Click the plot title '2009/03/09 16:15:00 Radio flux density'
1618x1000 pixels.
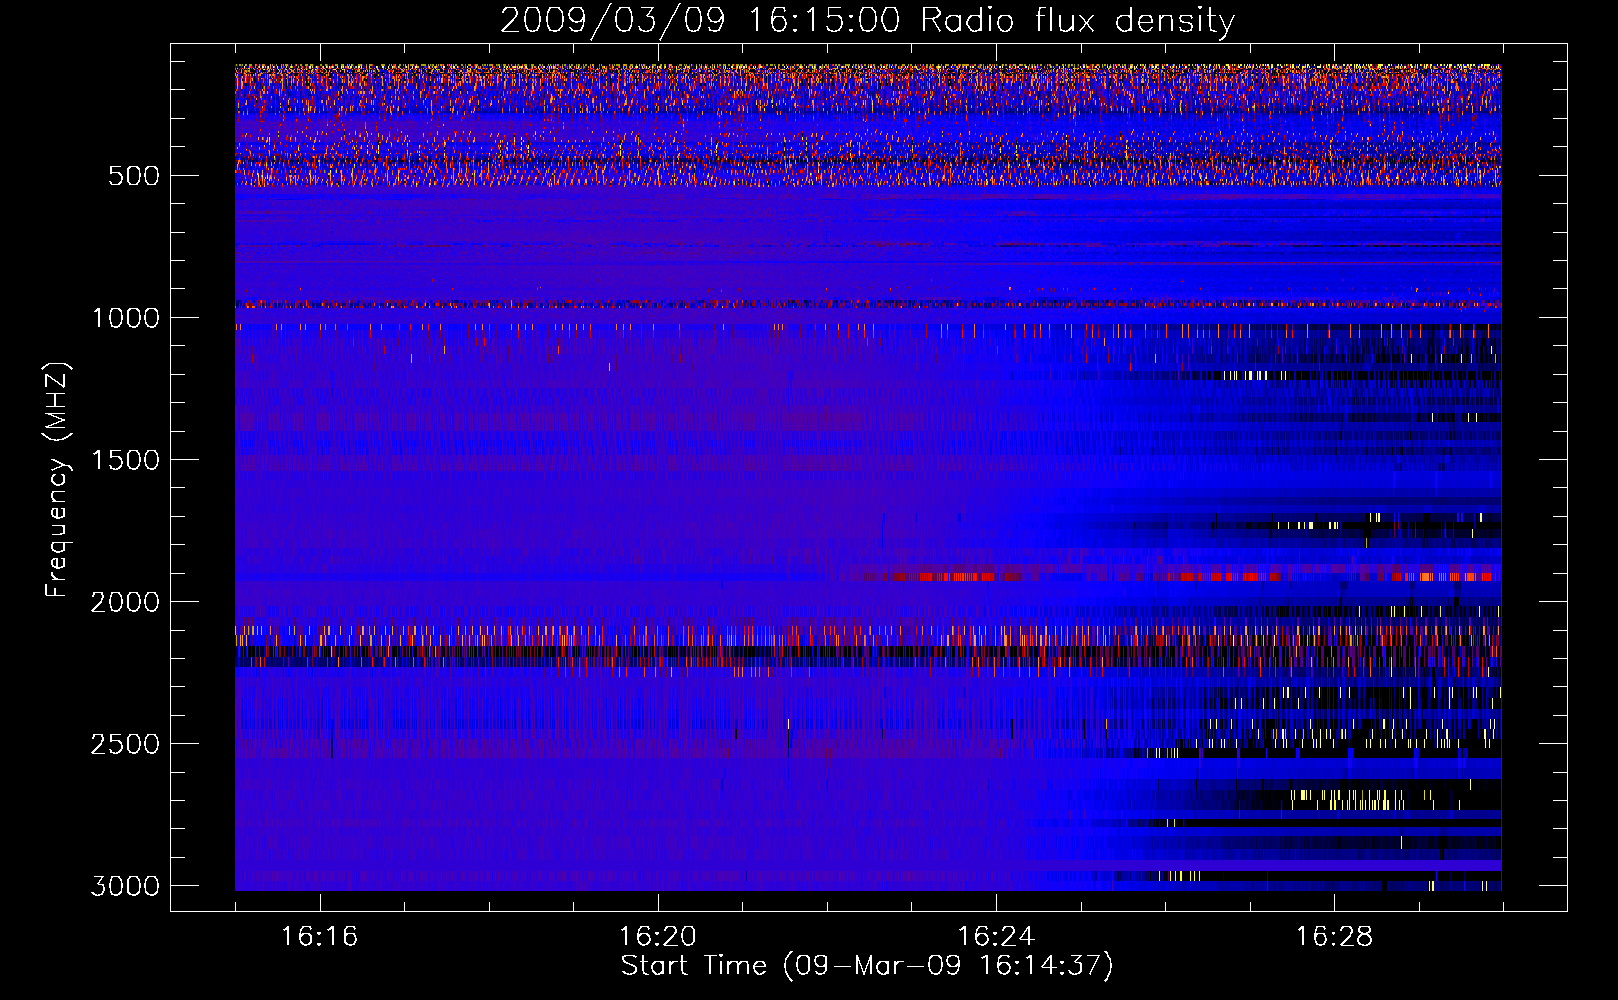click(x=868, y=21)
